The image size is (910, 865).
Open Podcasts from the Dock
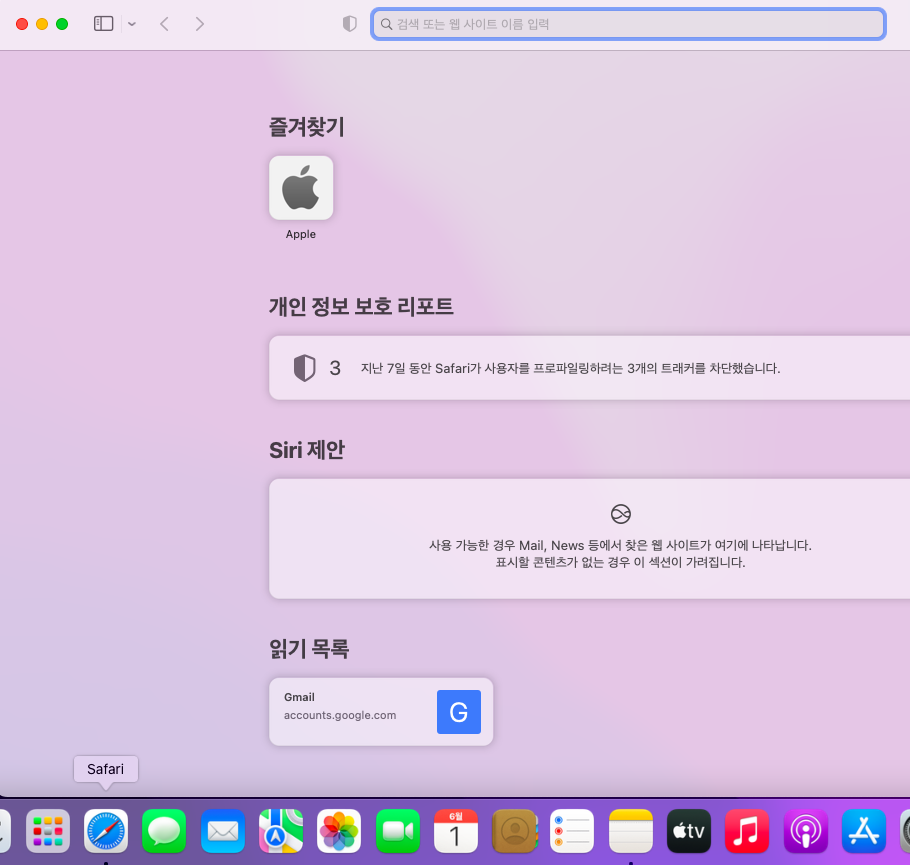(806, 831)
